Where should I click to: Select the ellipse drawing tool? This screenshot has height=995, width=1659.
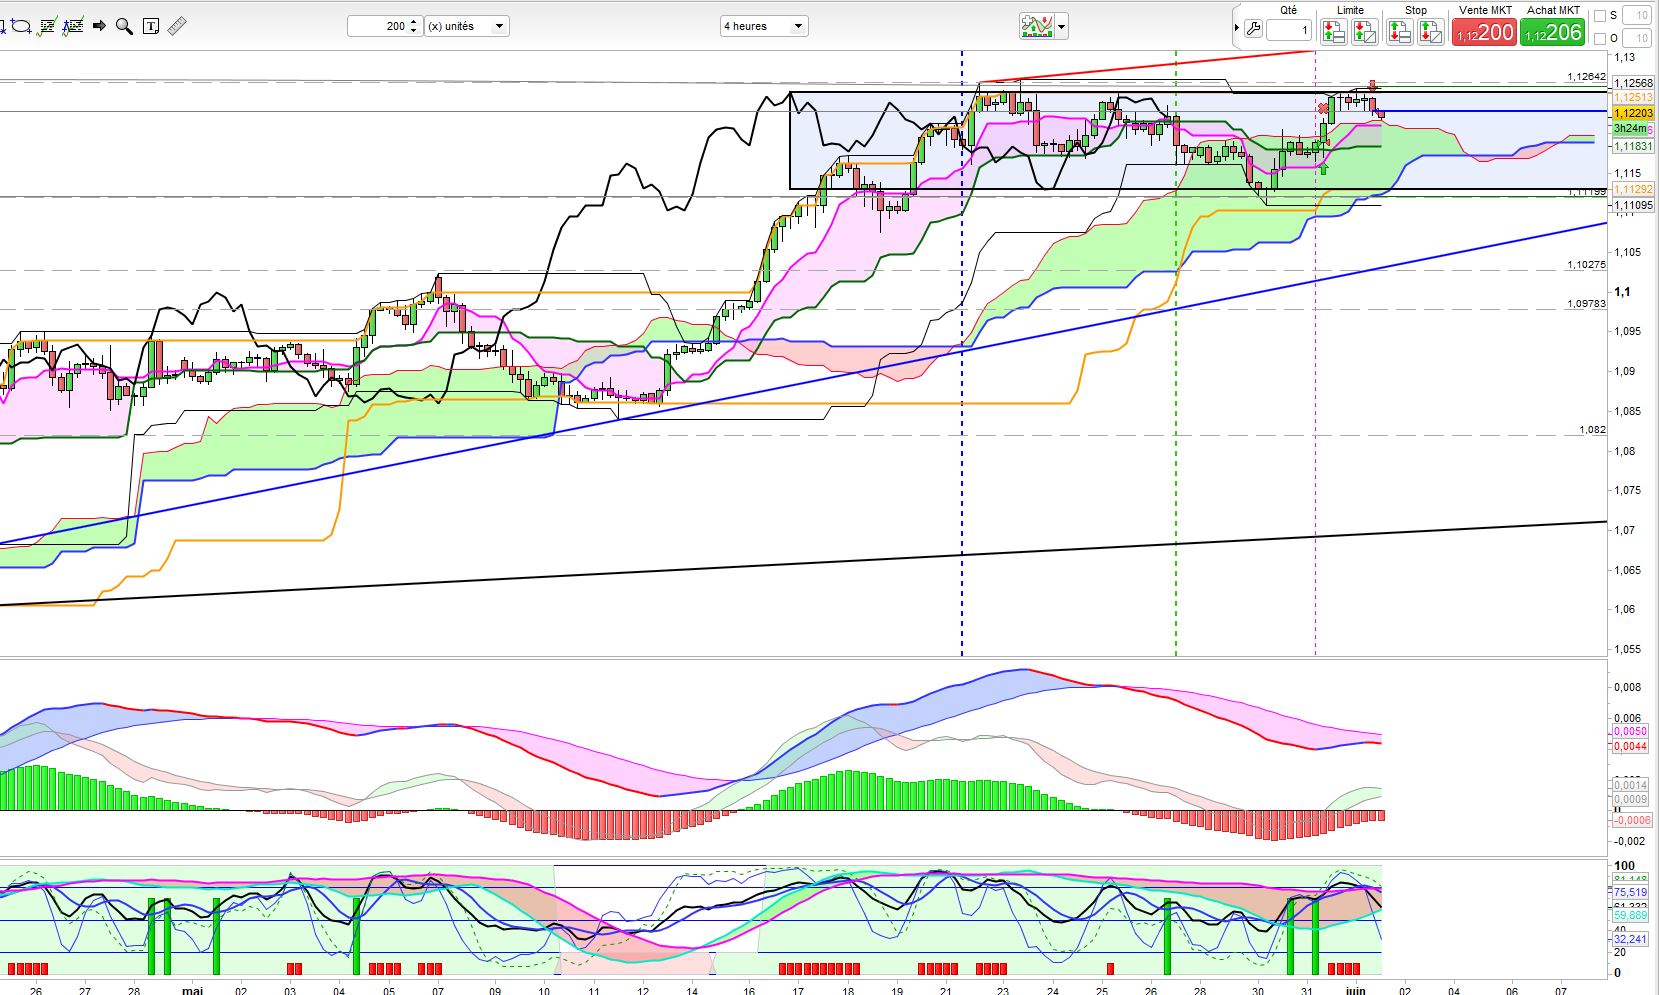[20, 26]
